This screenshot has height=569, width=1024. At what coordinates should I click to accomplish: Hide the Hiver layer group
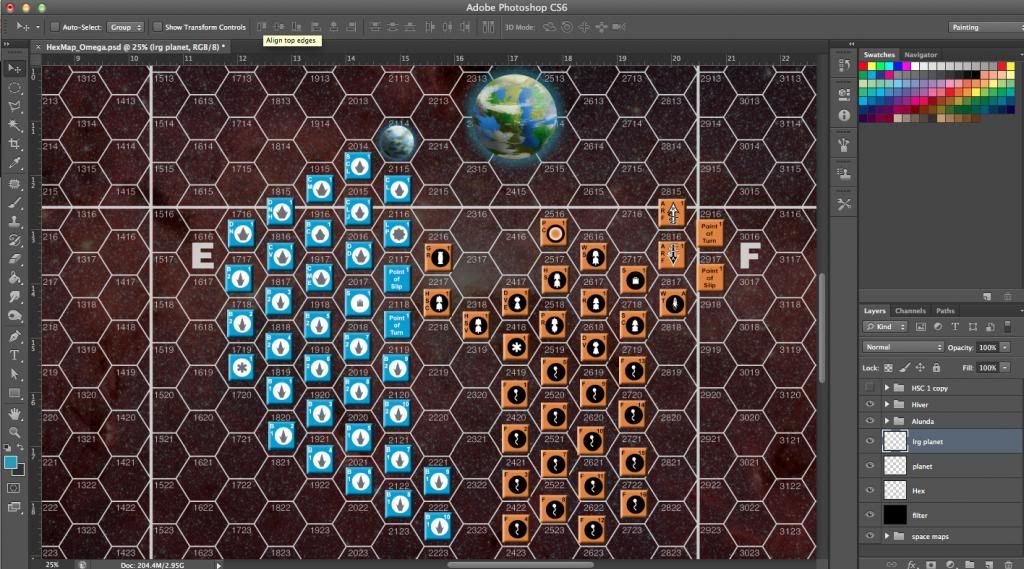[869, 404]
